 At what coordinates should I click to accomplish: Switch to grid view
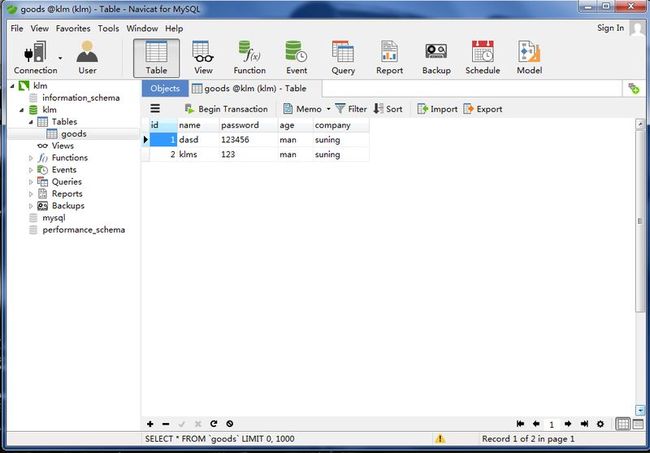click(623, 424)
